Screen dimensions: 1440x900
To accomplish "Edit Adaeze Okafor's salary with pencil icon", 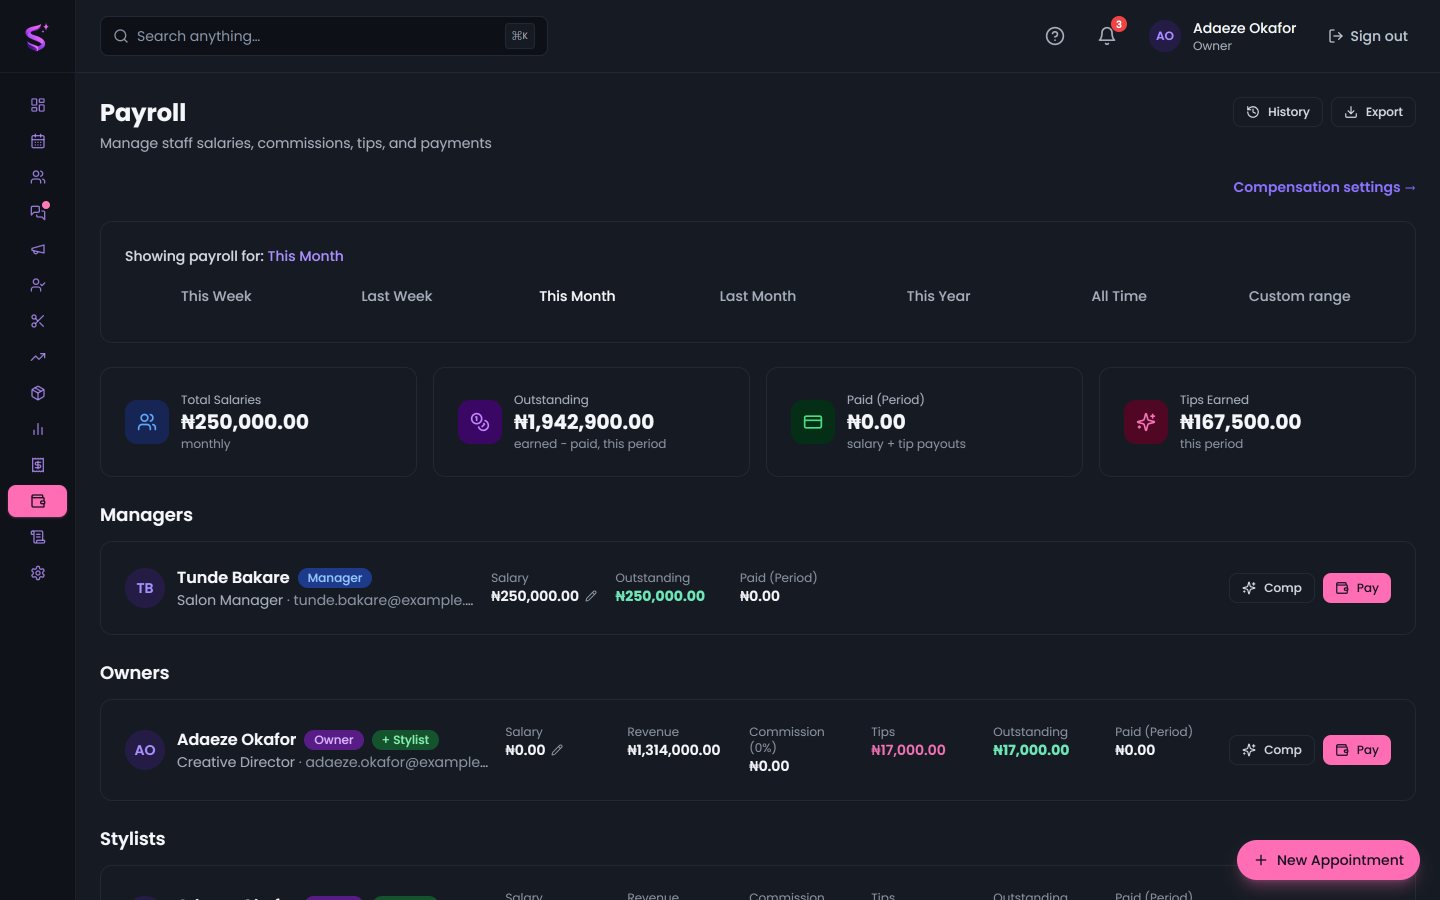I will pyautogui.click(x=557, y=750).
